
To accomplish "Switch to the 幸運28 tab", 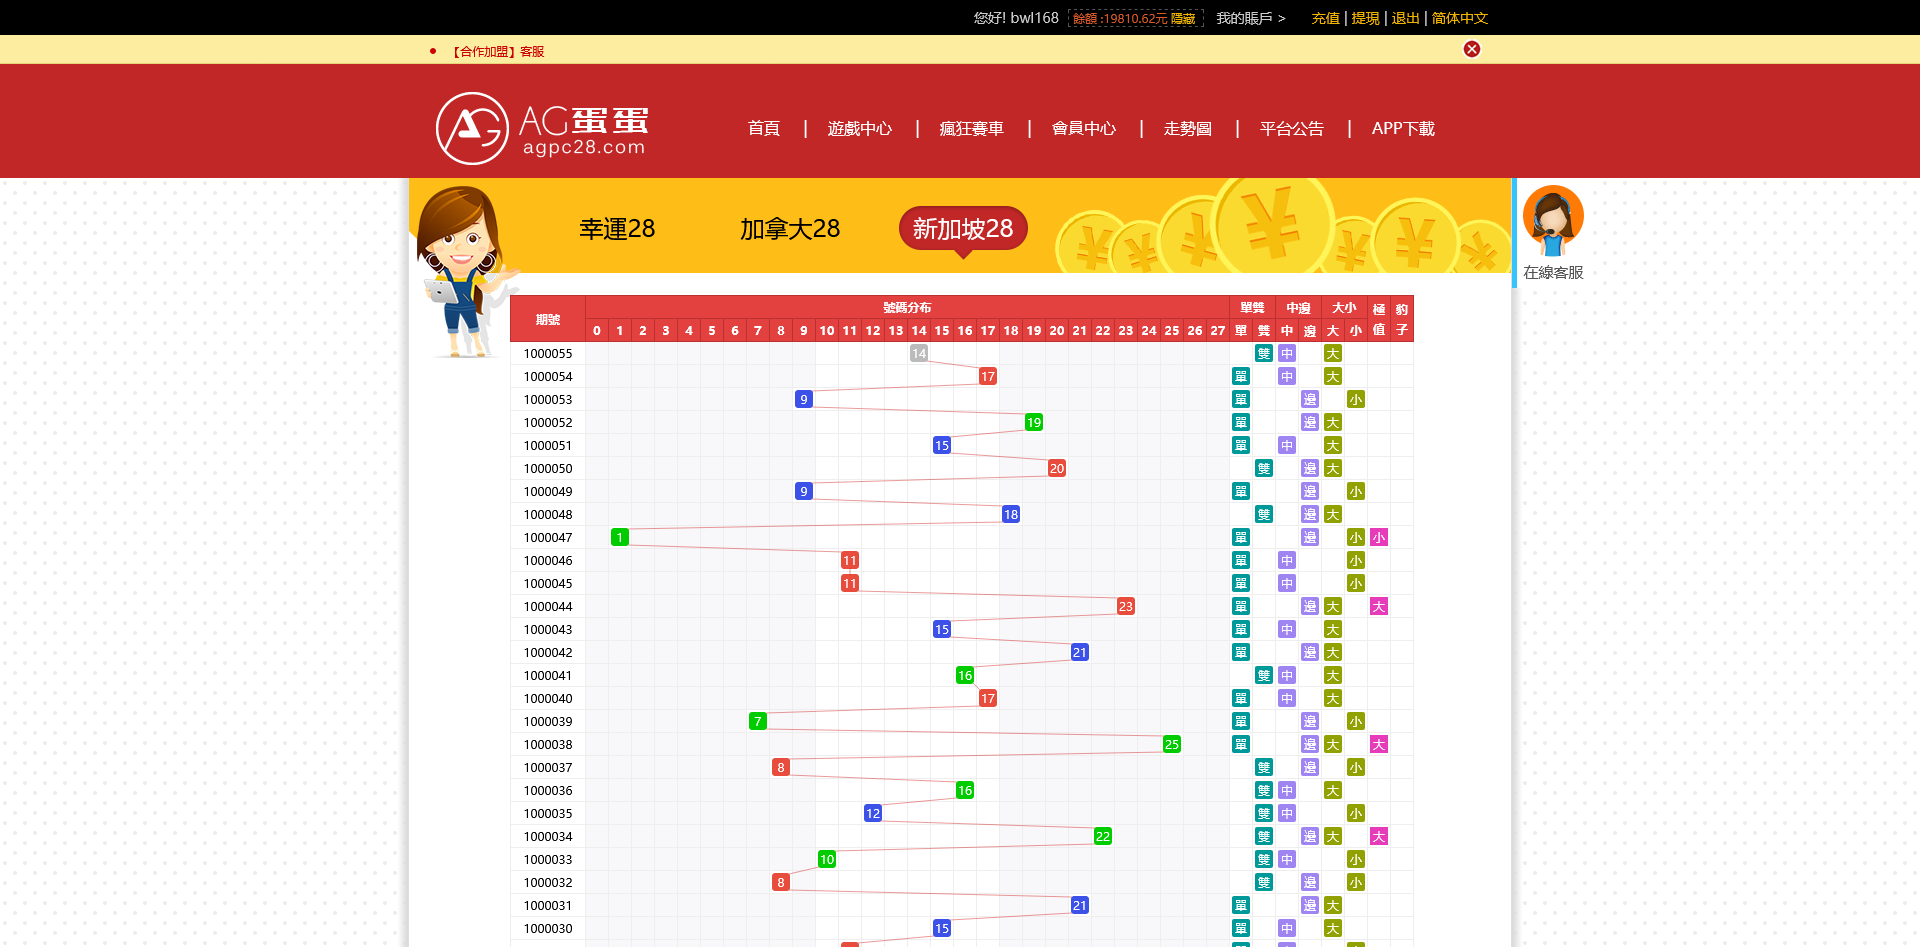I will tap(616, 229).
